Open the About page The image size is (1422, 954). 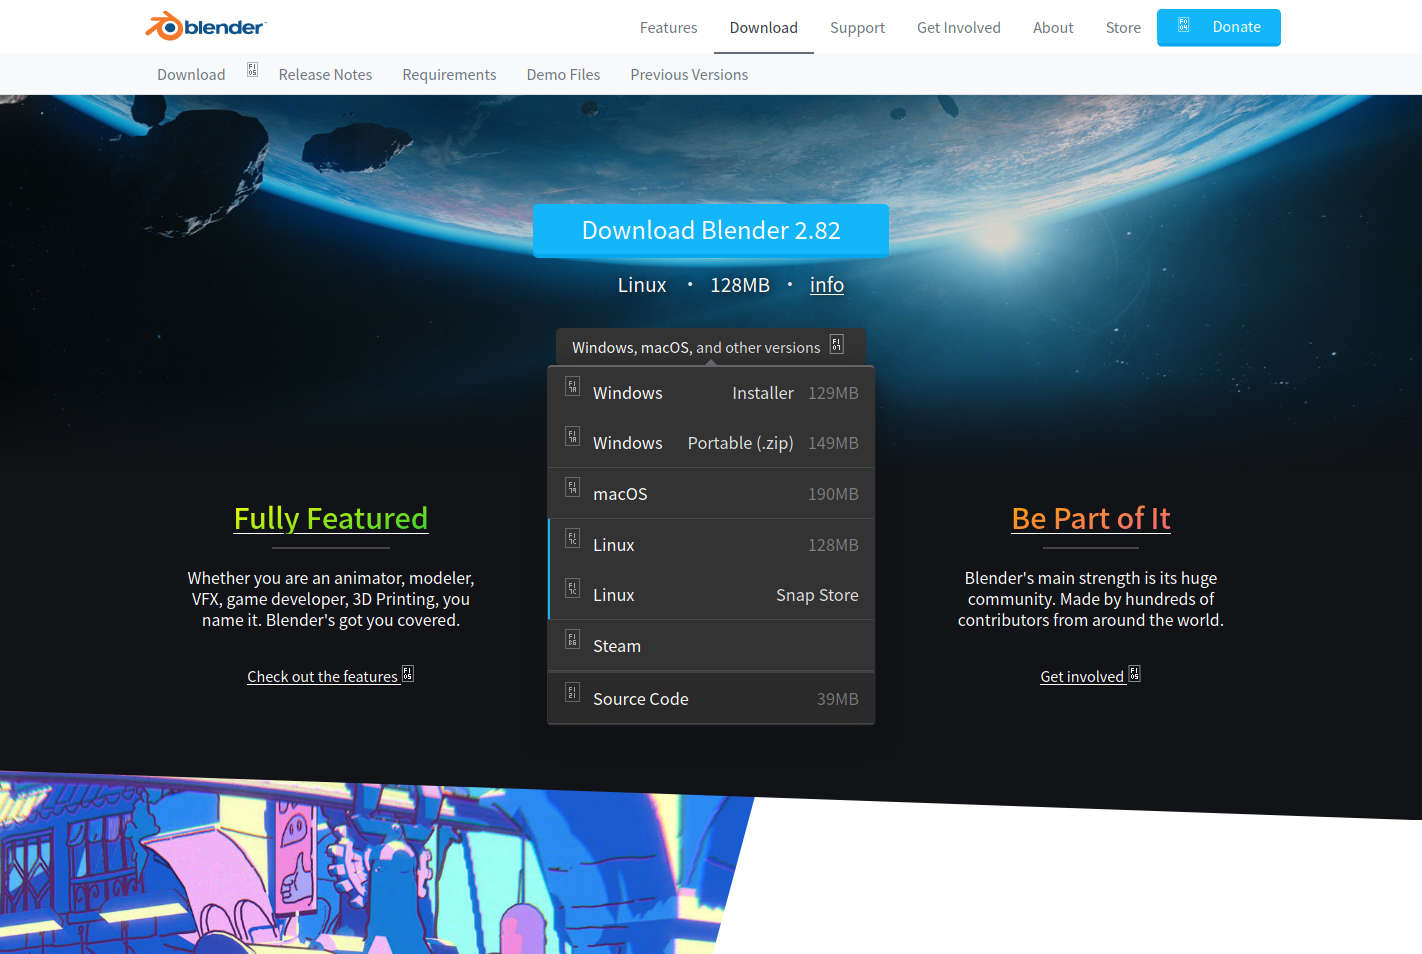(x=1053, y=28)
